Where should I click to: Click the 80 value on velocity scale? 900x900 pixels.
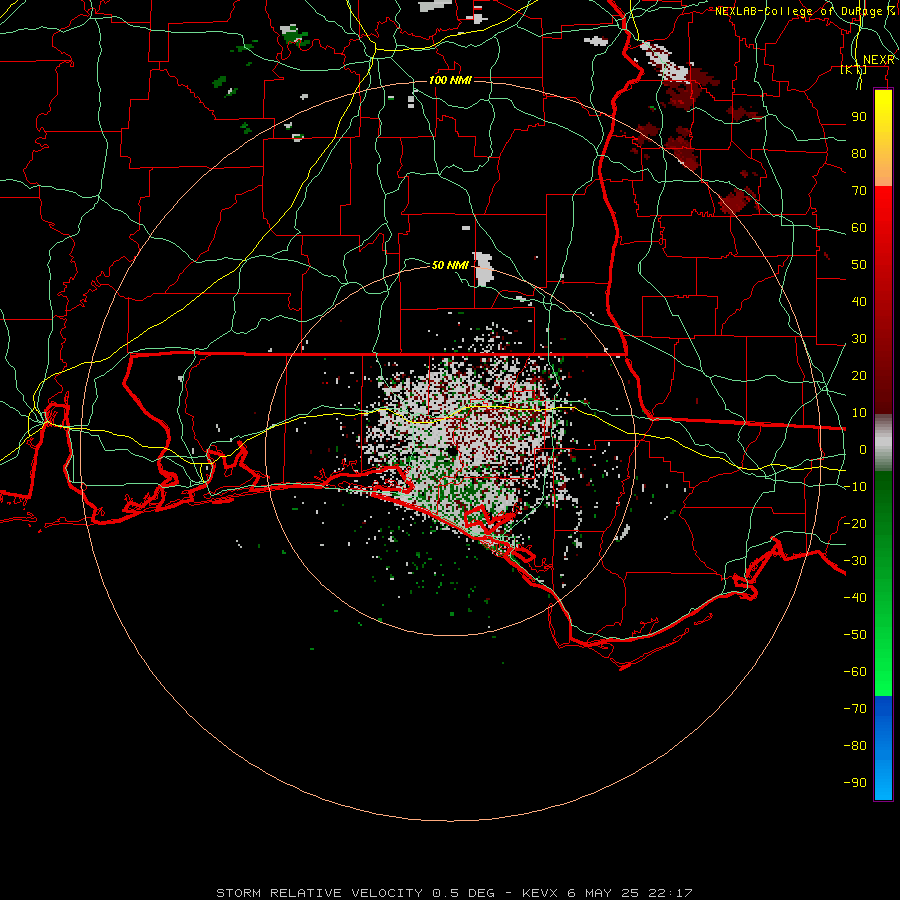[859, 154]
